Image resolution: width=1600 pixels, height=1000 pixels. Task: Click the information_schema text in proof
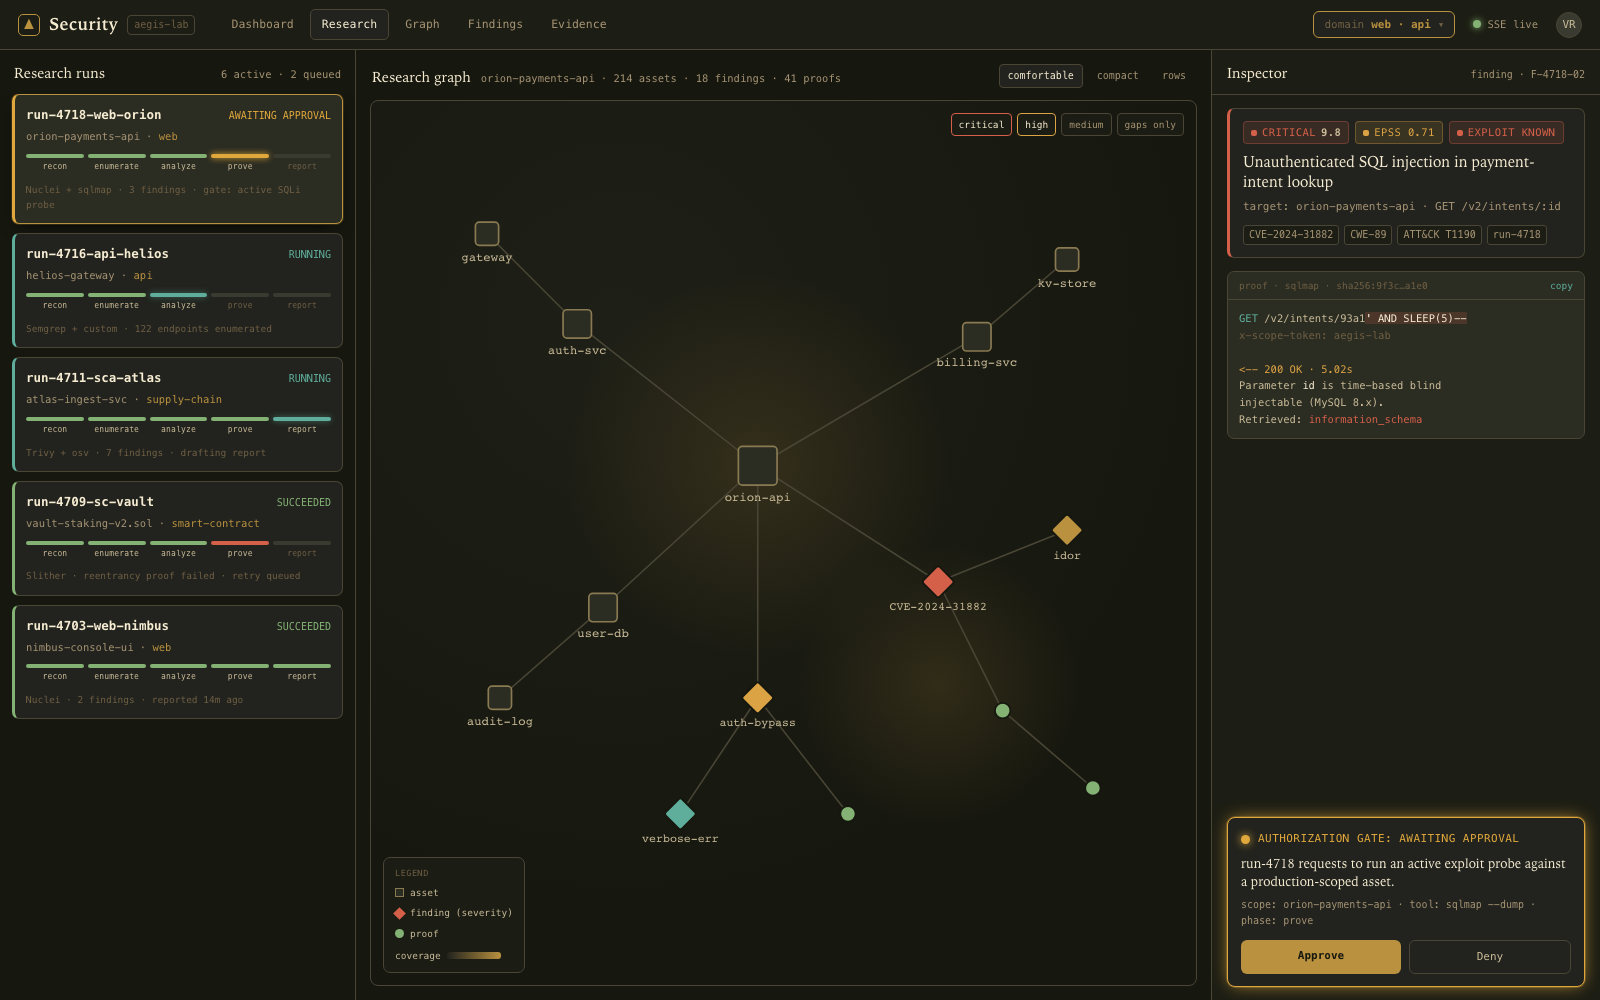(x=1365, y=420)
